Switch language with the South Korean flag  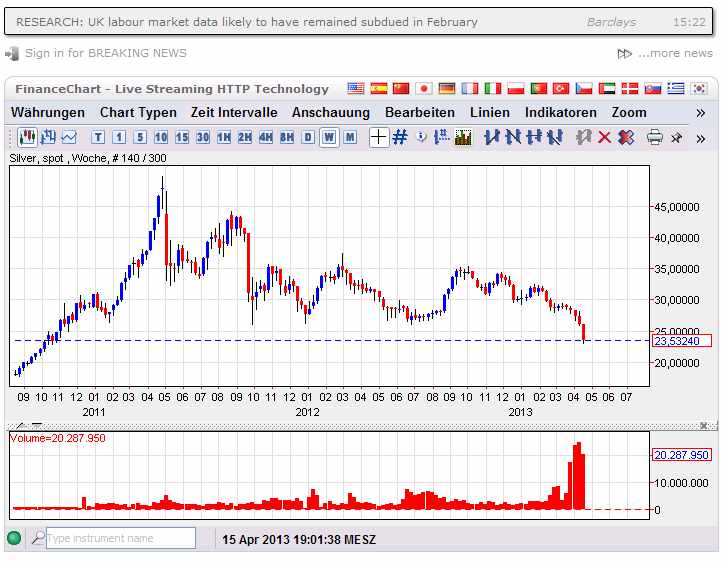(x=698, y=88)
